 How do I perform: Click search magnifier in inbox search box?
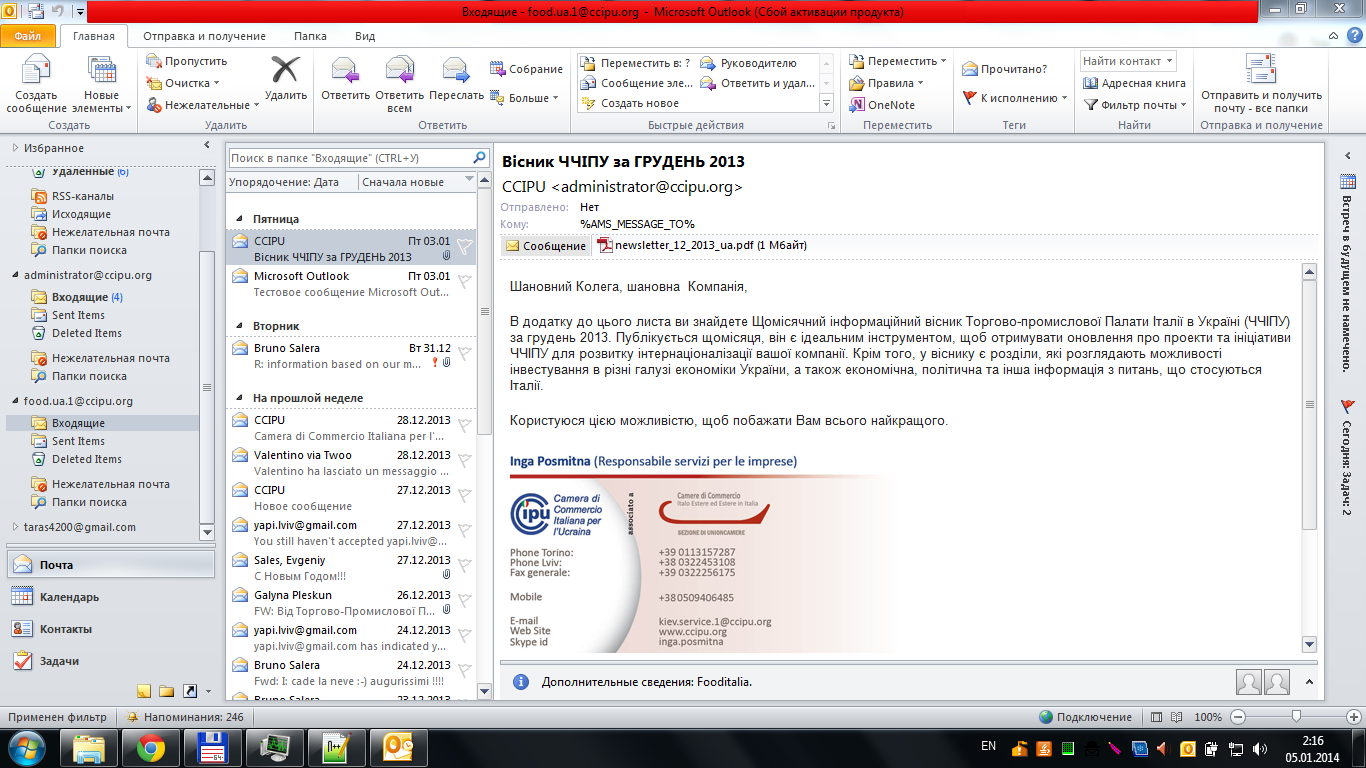pyautogui.click(x=479, y=158)
